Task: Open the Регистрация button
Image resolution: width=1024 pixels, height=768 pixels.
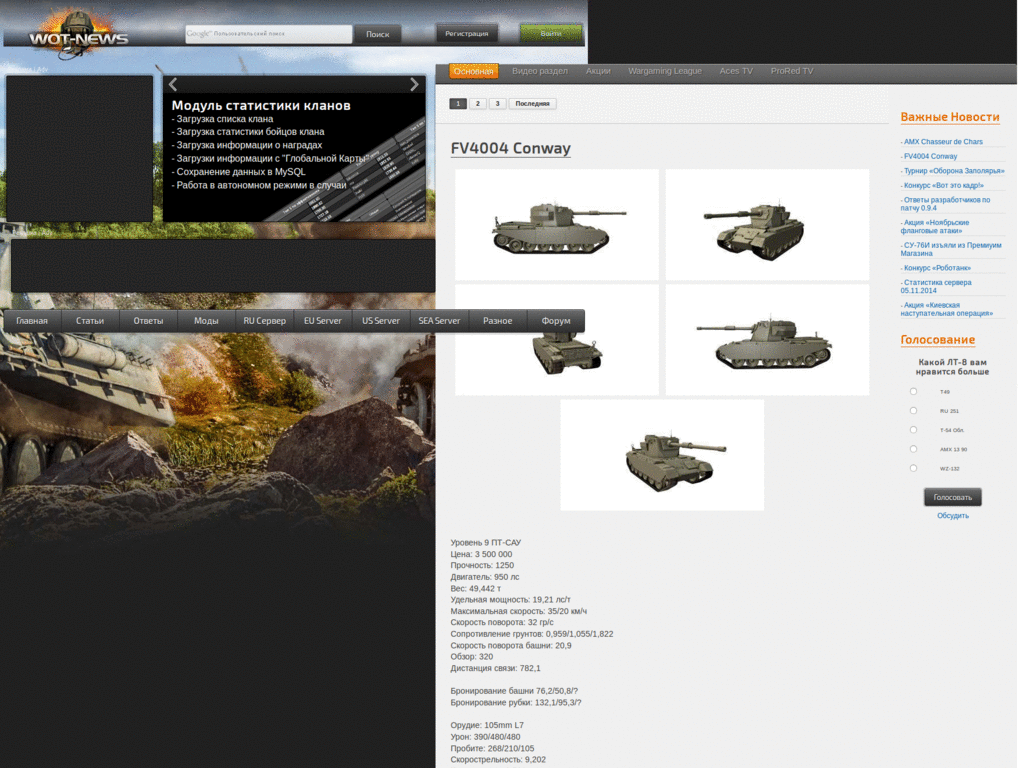Action: point(466,33)
